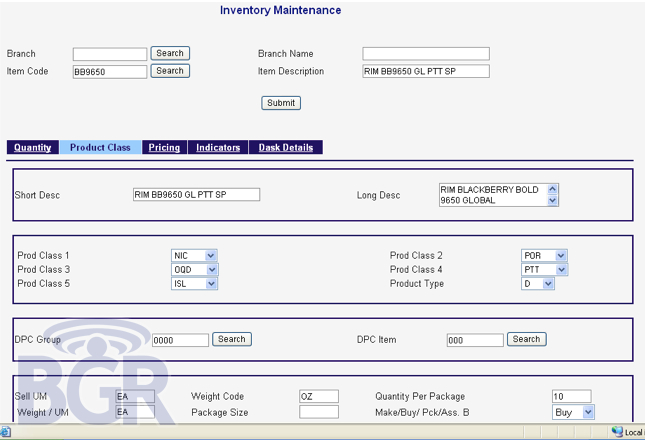645x440 pixels.
Task: Click the Local intranet zone icon in status bar
Action: tap(616, 432)
